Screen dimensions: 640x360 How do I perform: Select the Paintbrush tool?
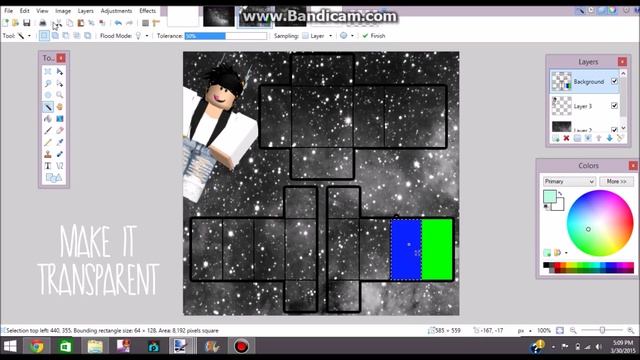click(x=48, y=131)
